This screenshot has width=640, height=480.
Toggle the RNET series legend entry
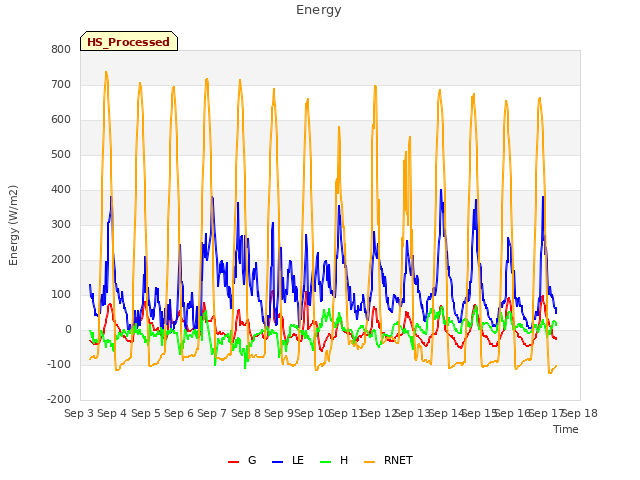coord(388,461)
